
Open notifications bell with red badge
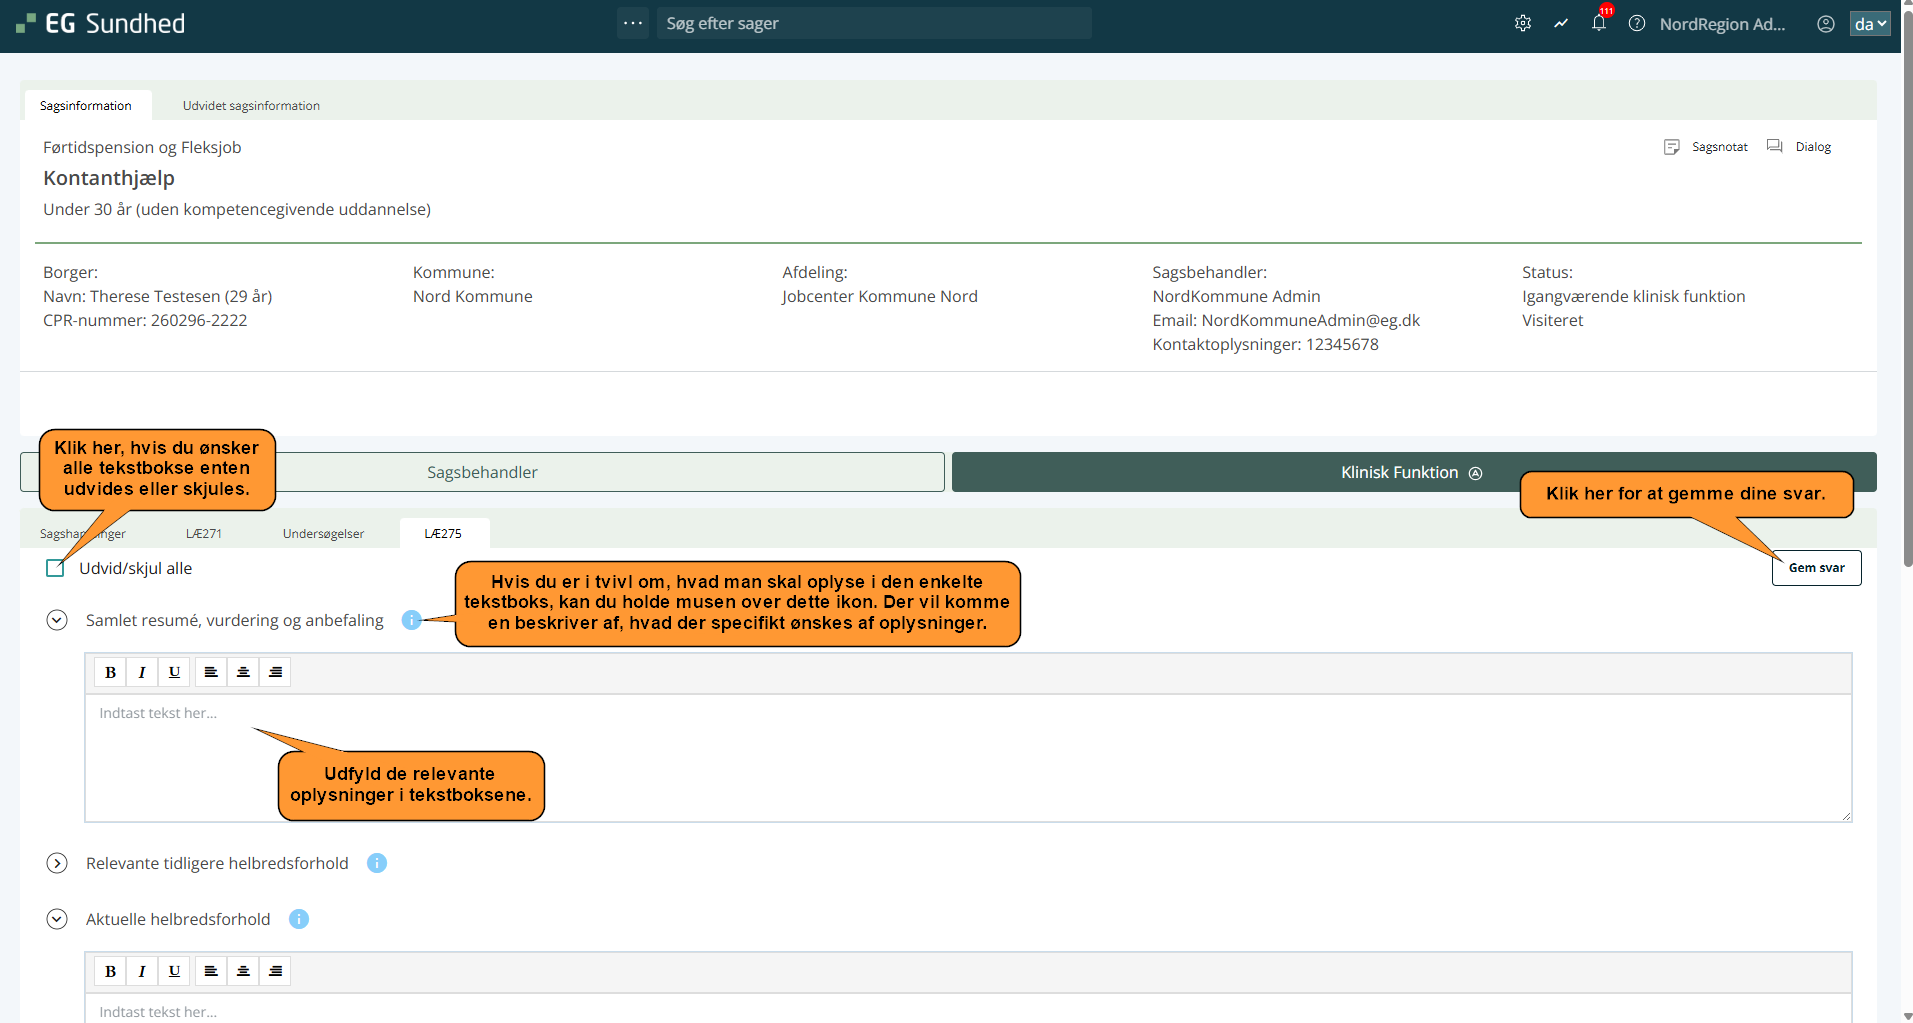click(x=1598, y=23)
